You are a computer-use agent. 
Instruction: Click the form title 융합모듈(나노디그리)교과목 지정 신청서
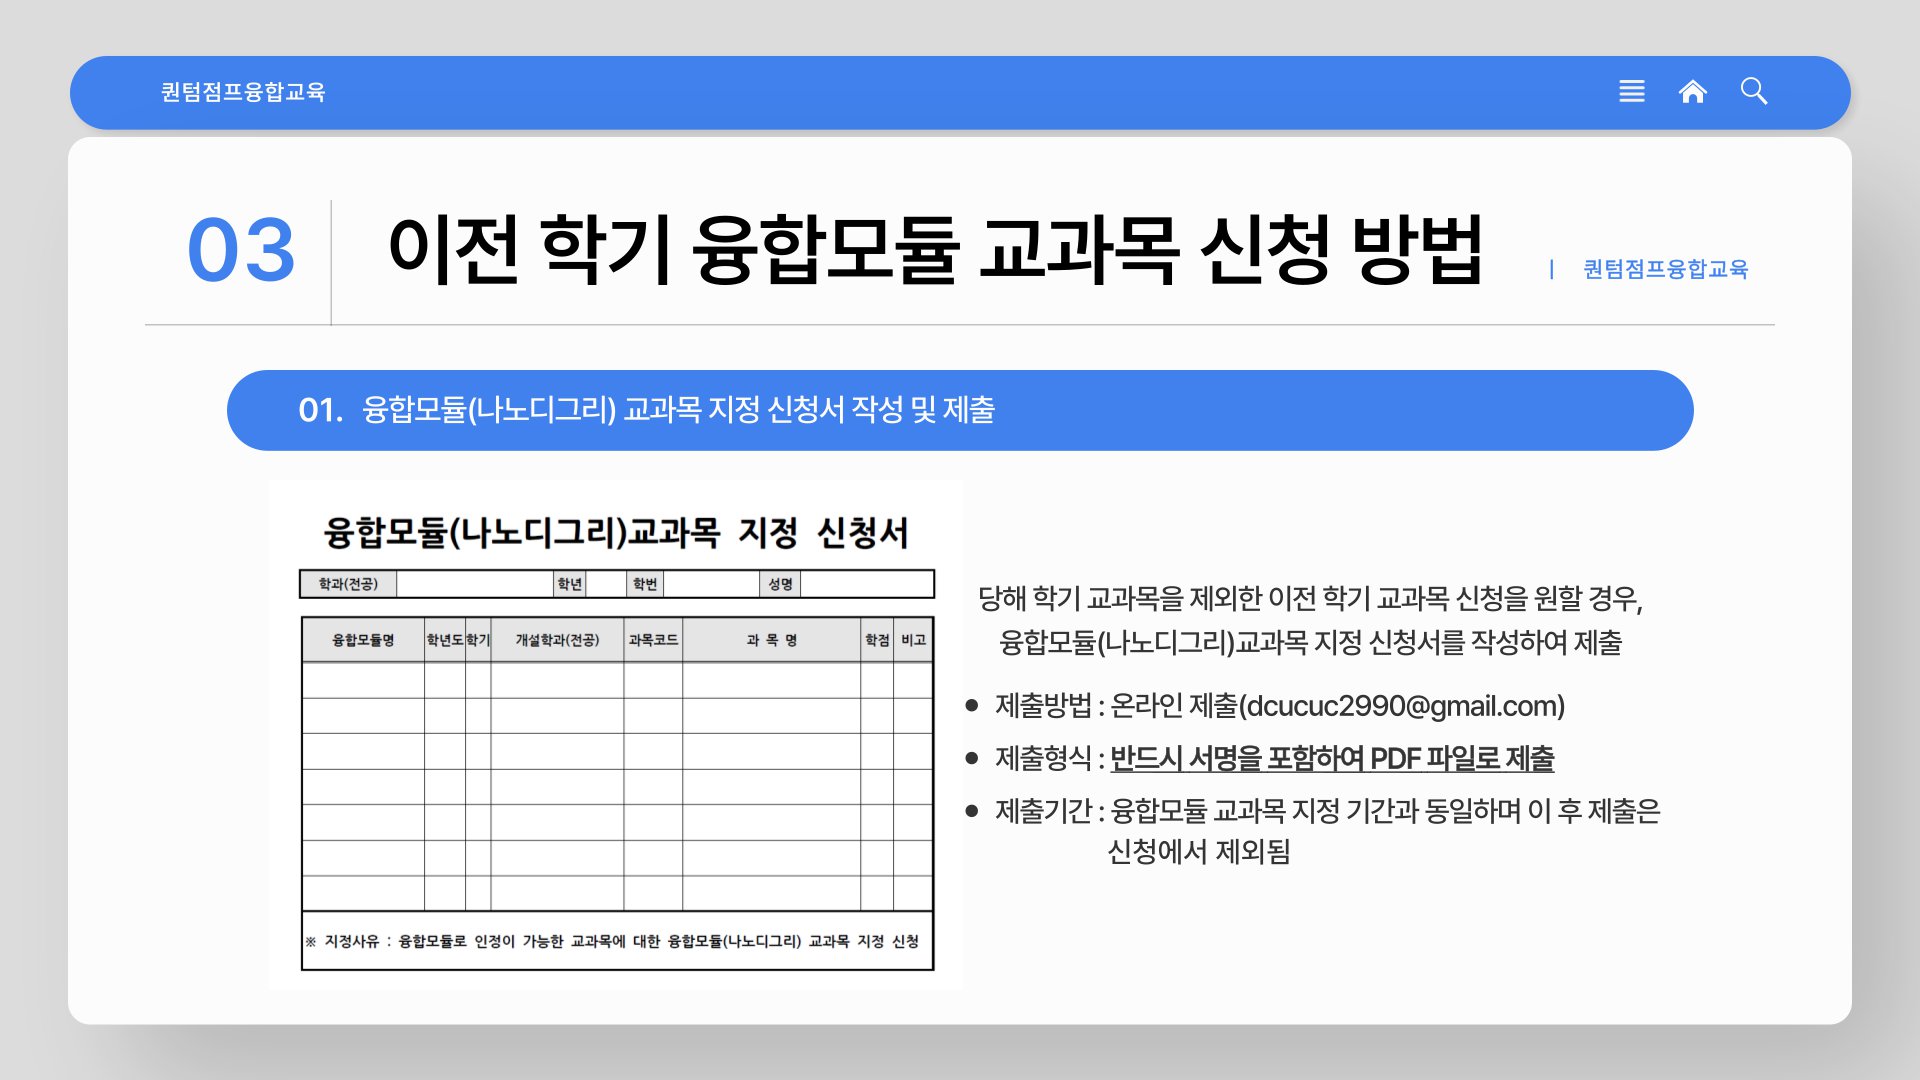616,532
